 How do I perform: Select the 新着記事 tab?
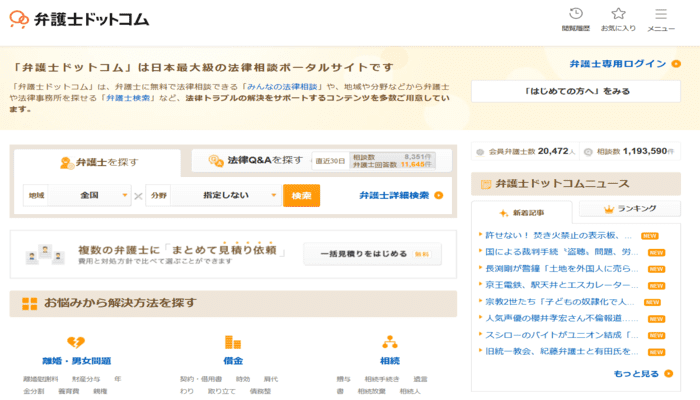[x=521, y=213]
